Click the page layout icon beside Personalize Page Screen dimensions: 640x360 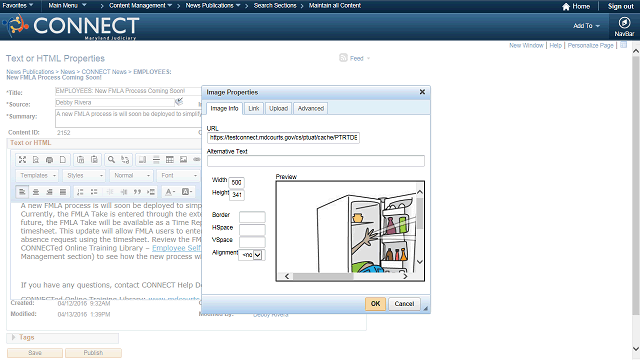(x=623, y=45)
